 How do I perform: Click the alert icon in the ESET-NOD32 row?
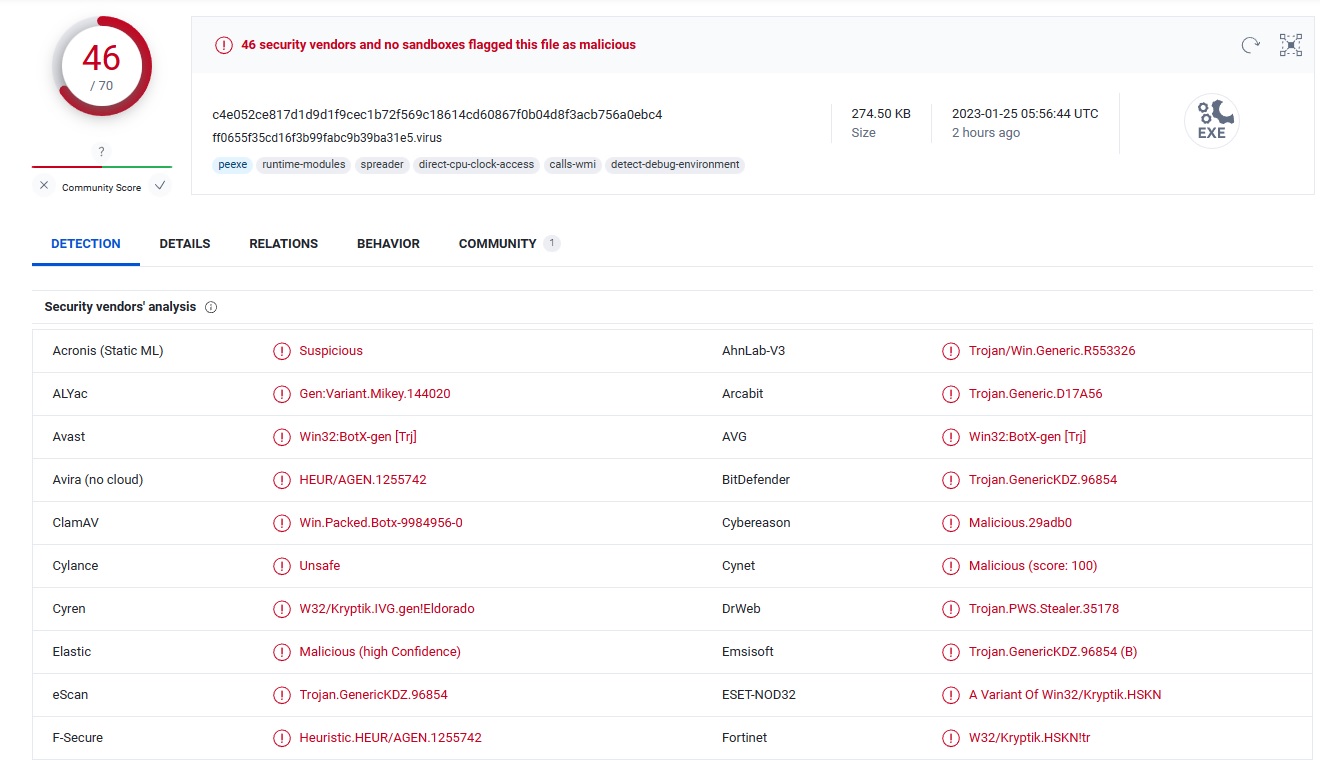(951, 695)
